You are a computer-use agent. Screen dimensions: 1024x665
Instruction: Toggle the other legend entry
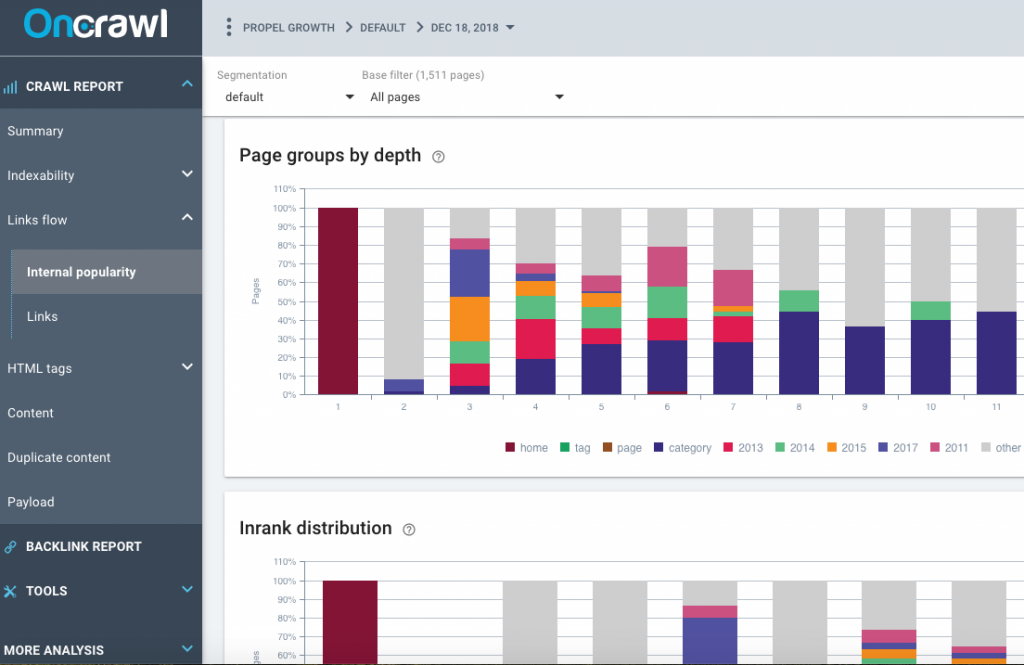point(1001,447)
